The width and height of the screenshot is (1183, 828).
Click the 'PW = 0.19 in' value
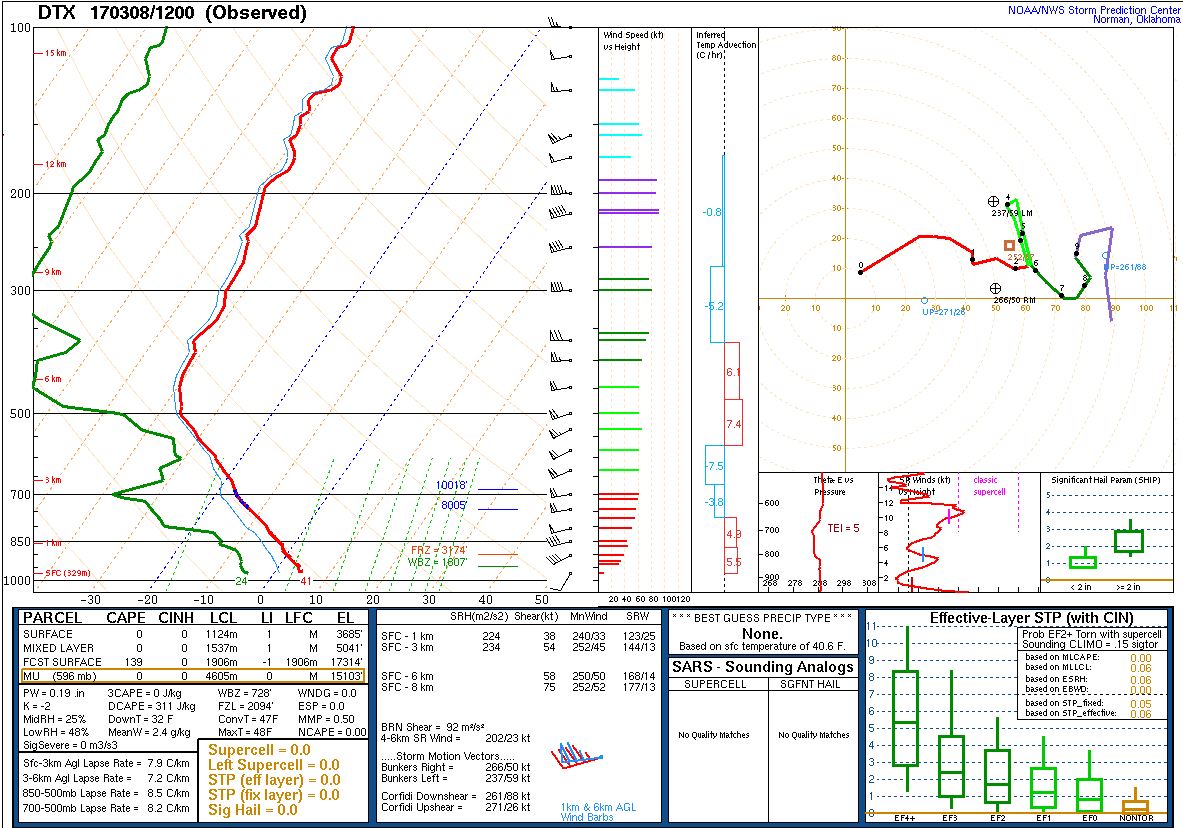(x=54, y=693)
